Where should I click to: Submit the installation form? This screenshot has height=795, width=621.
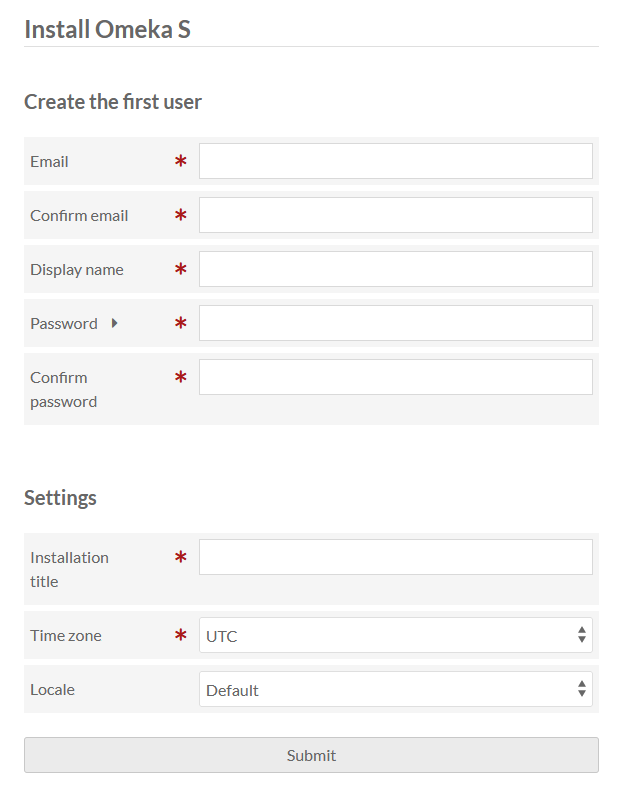pyautogui.click(x=311, y=755)
